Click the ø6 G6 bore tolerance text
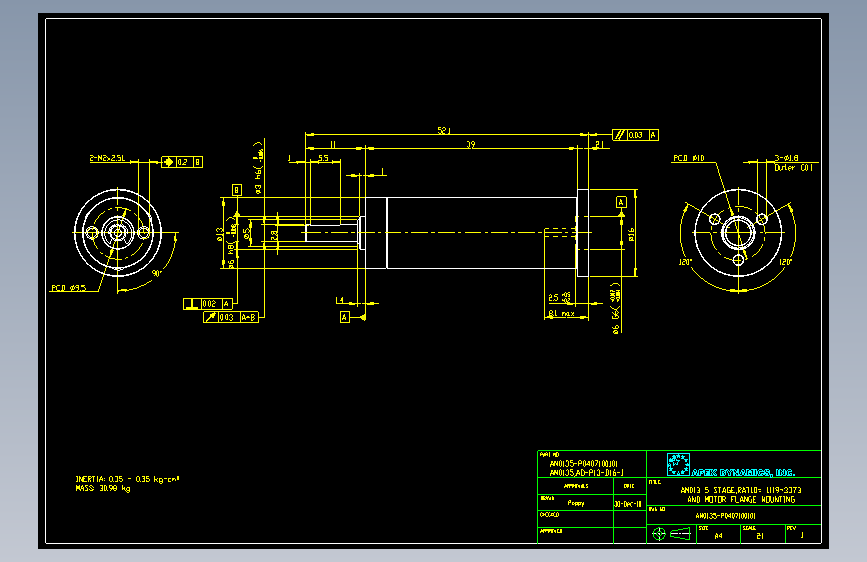 pos(615,308)
